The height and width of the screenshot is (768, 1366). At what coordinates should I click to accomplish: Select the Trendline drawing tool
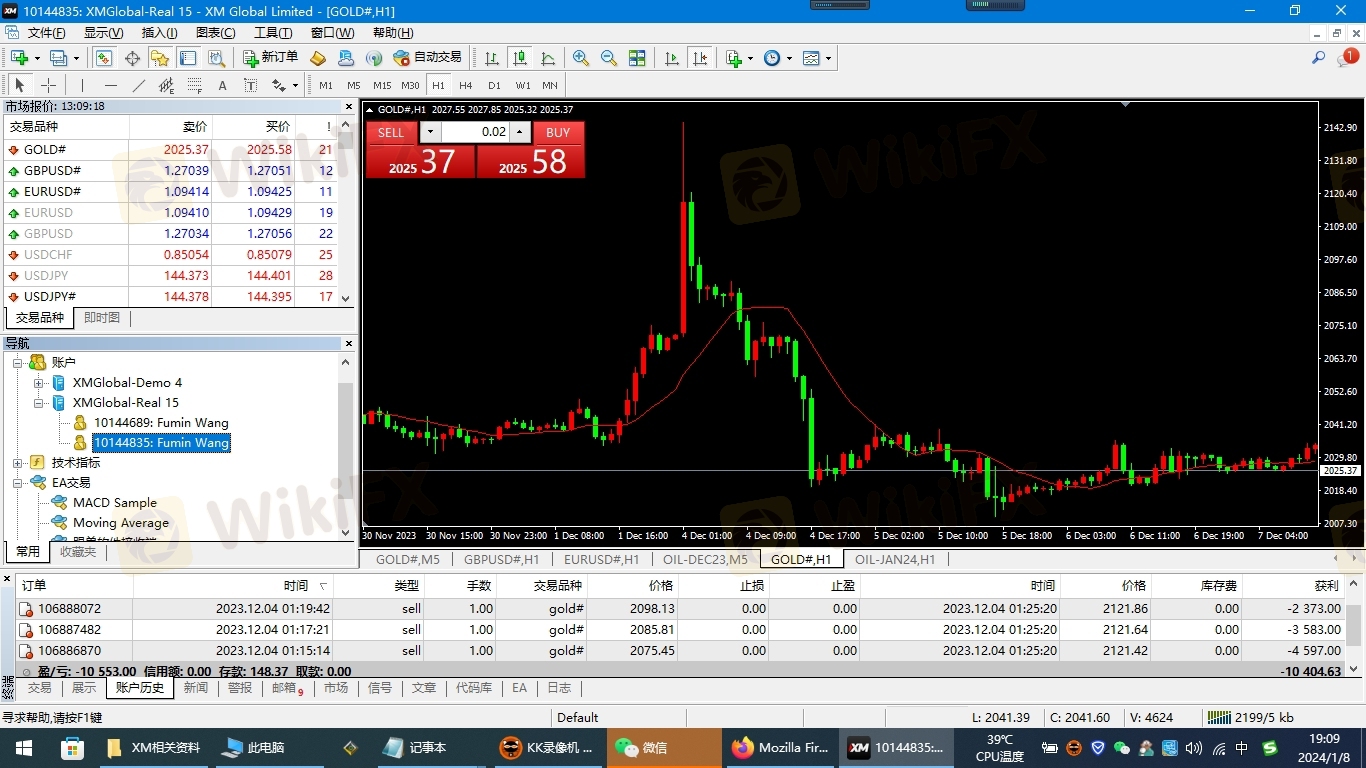tap(139, 85)
